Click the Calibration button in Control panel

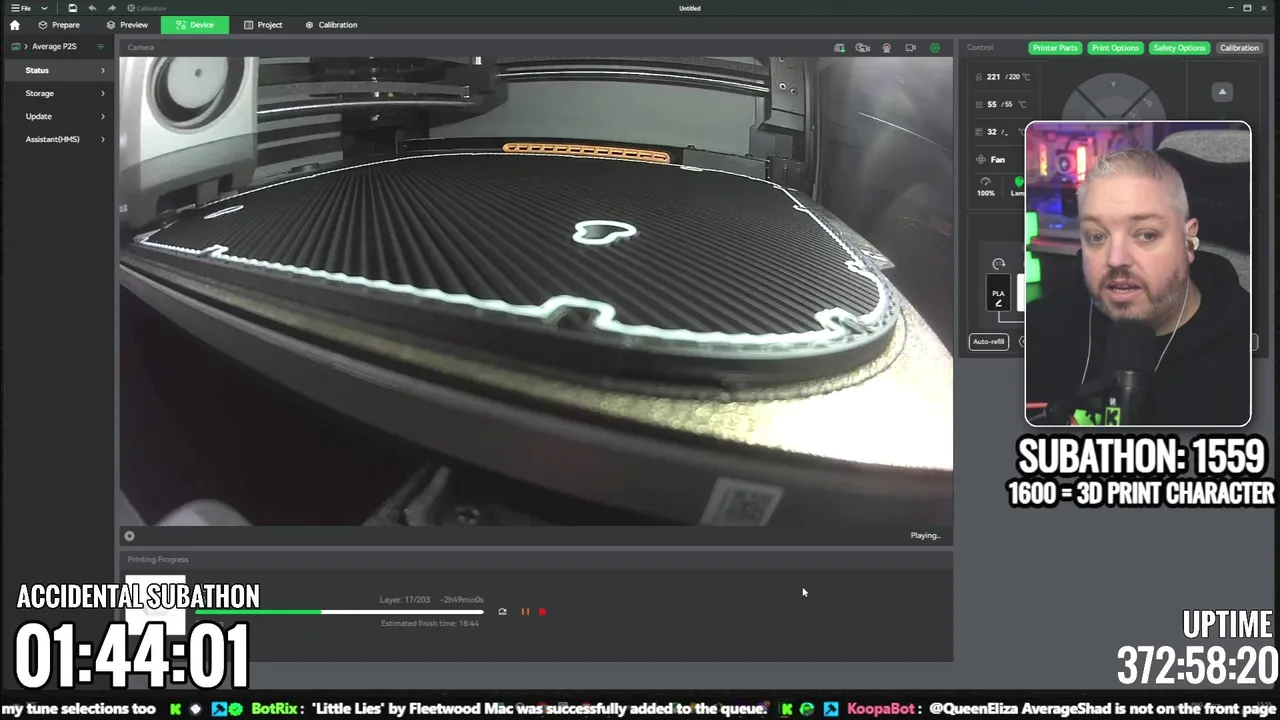click(x=1239, y=48)
